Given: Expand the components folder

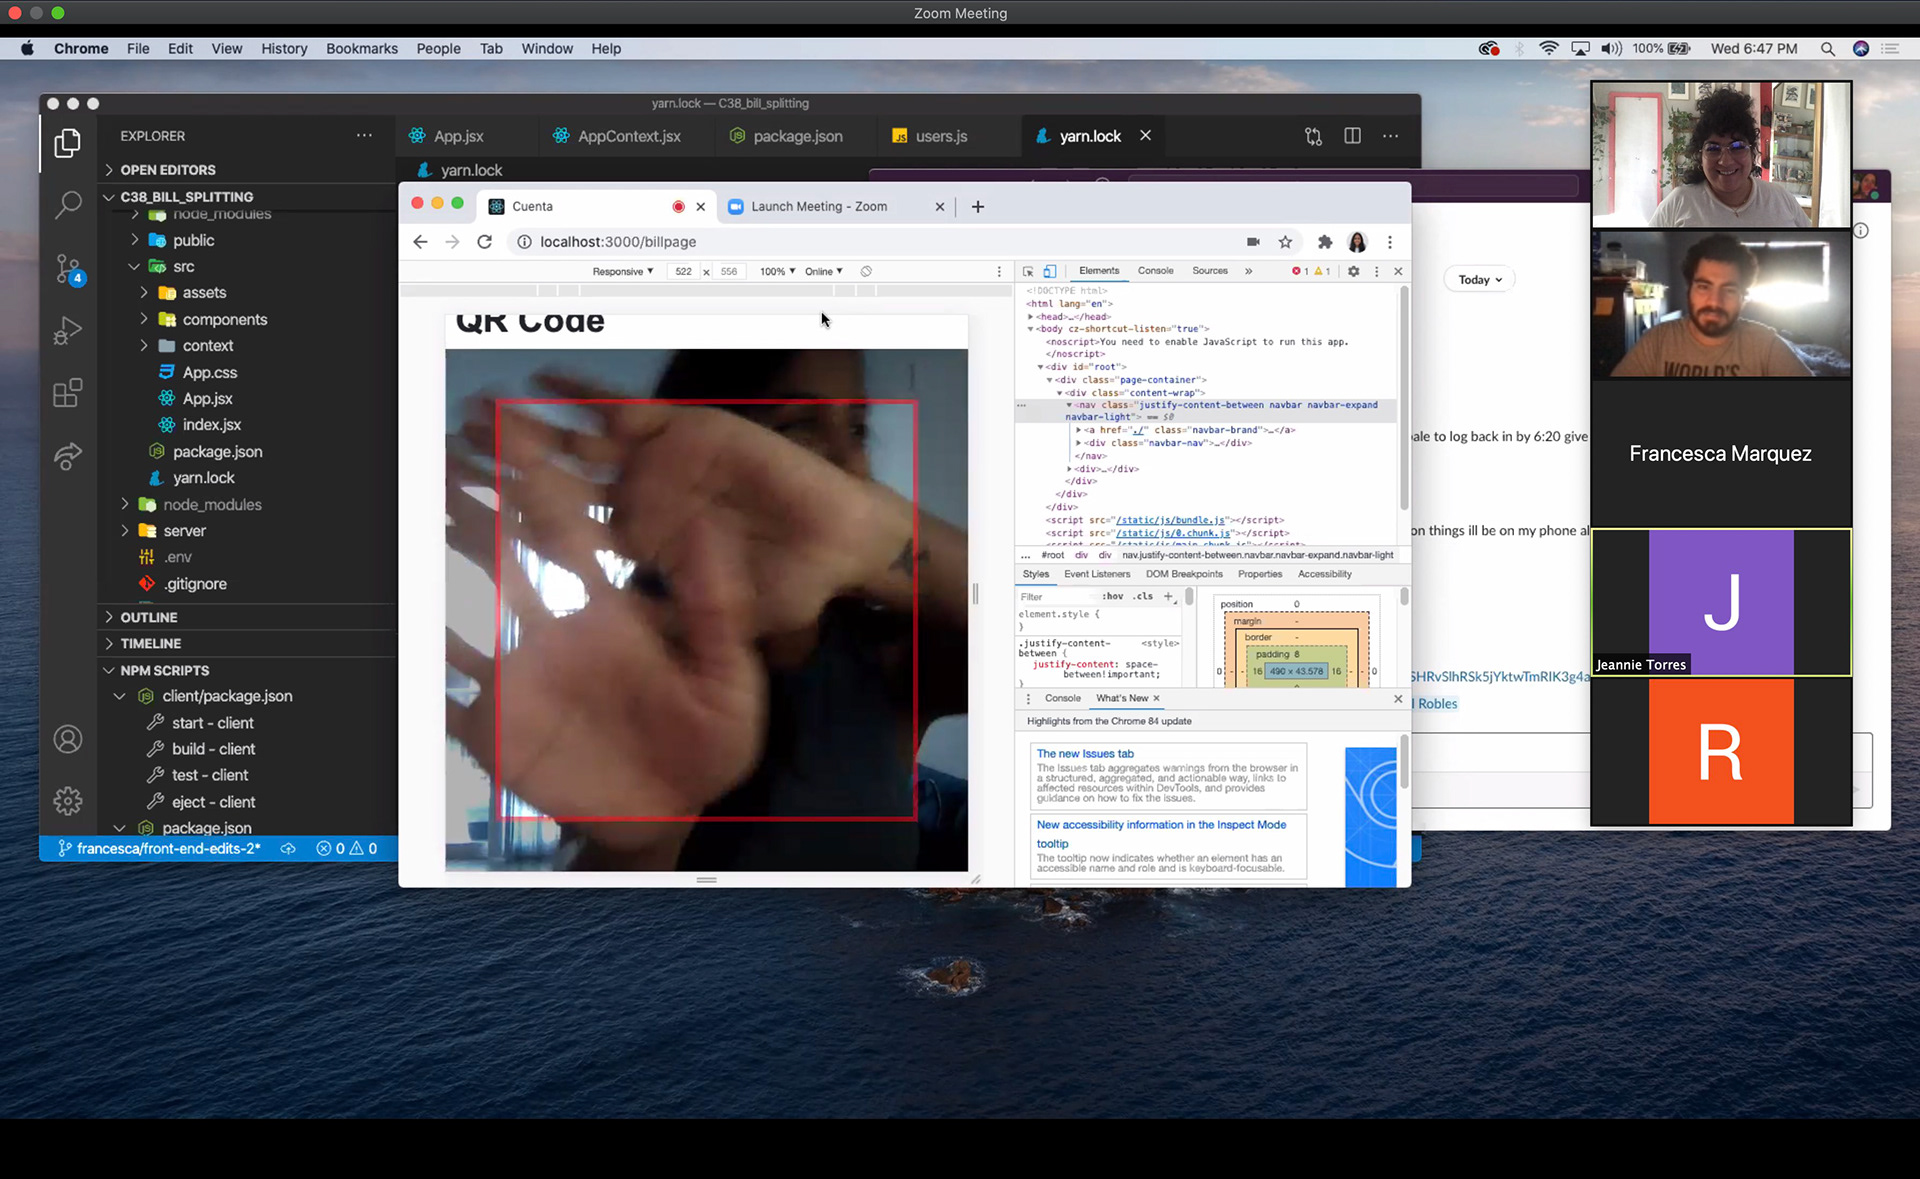Looking at the screenshot, I should pos(224,320).
